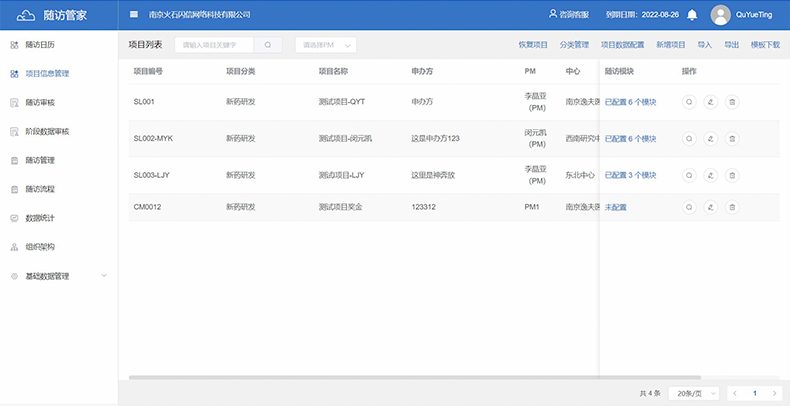Image resolution: width=790 pixels, height=407 pixels.
Task: Open the QuYueTing user avatar
Action: click(720, 15)
